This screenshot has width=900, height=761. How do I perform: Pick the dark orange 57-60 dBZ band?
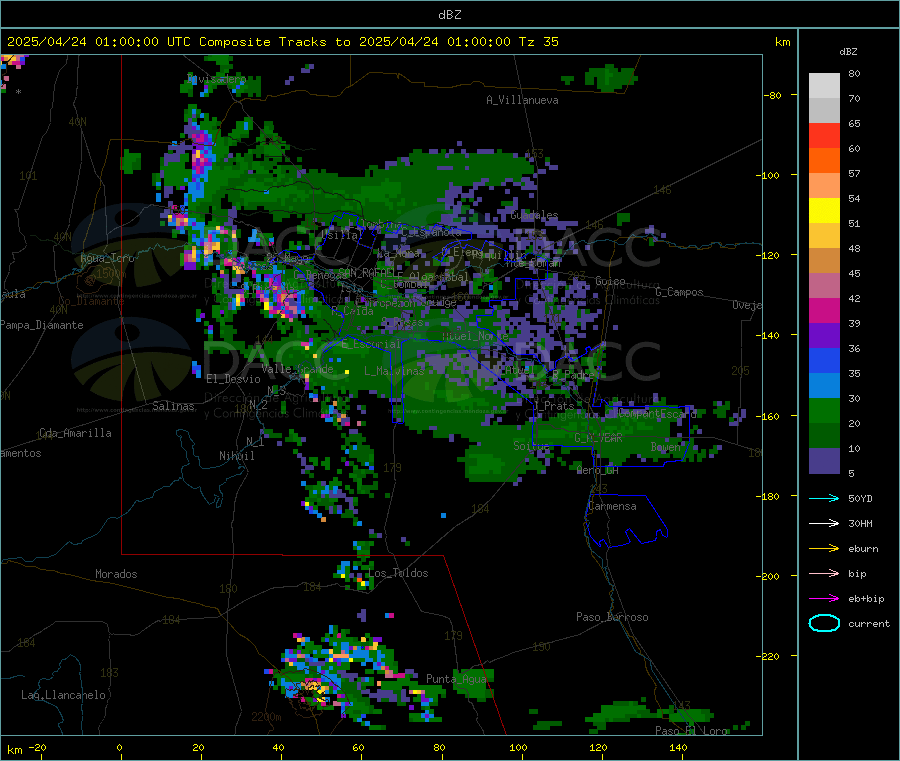pos(824,161)
